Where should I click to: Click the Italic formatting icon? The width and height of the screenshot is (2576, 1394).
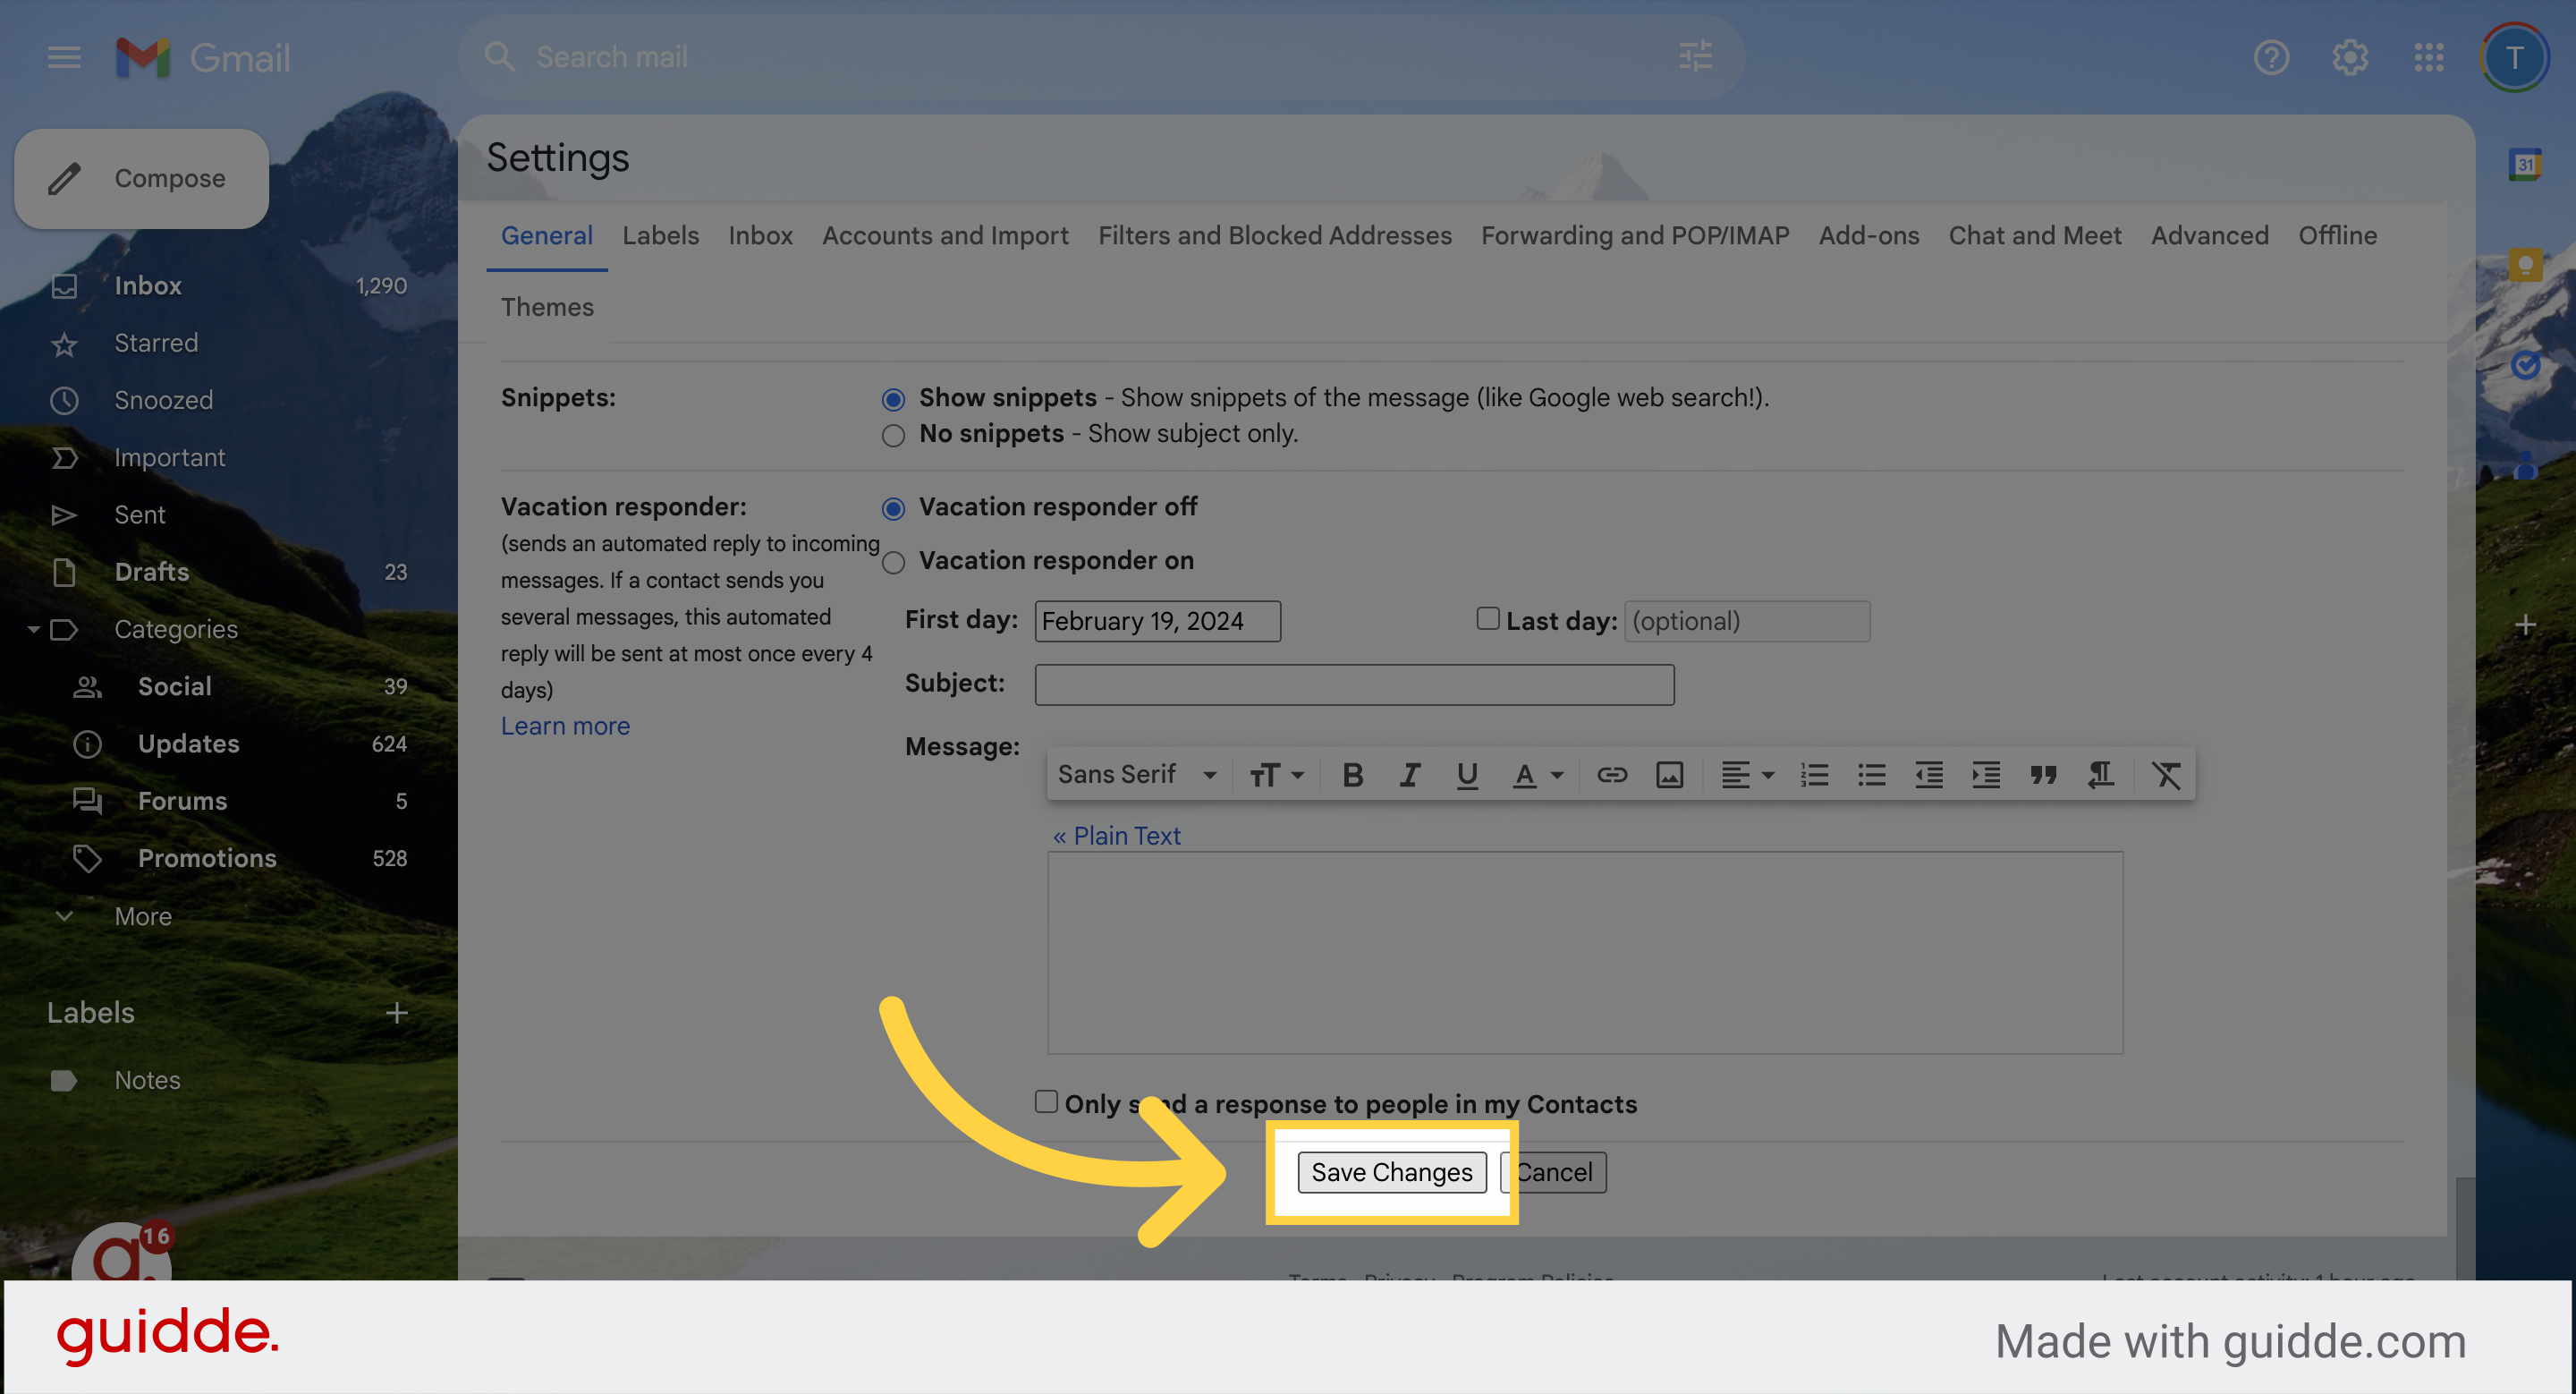pos(1409,775)
